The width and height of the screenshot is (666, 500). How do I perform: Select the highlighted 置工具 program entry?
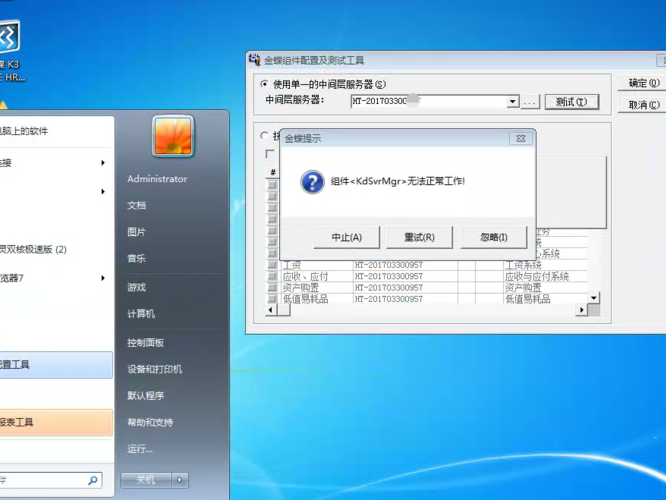[x=56, y=364]
